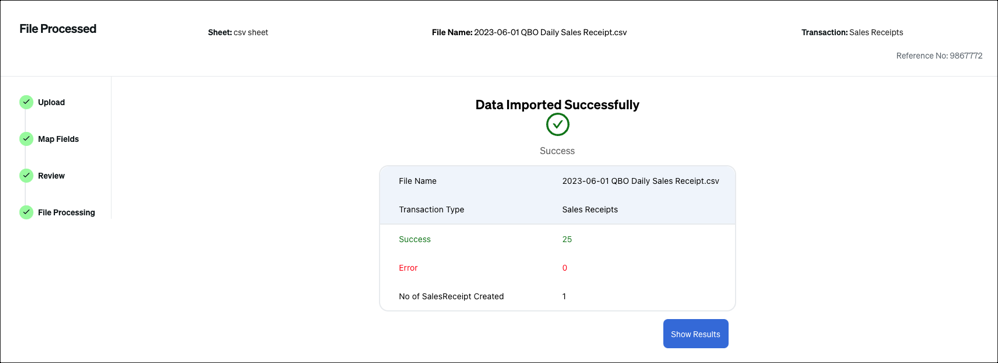Select the Review step label
Image resolution: width=998 pixels, height=363 pixels.
coord(52,176)
